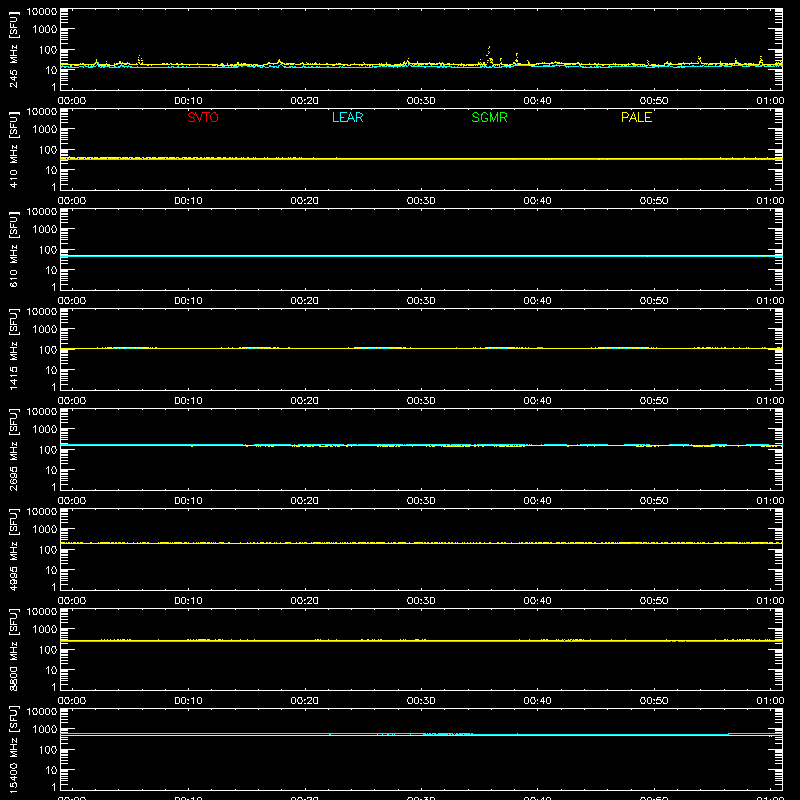The height and width of the screenshot is (800, 800).
Task: Click the 00:20 time label under 1415 MHz plot
Action: coord(305,401)
